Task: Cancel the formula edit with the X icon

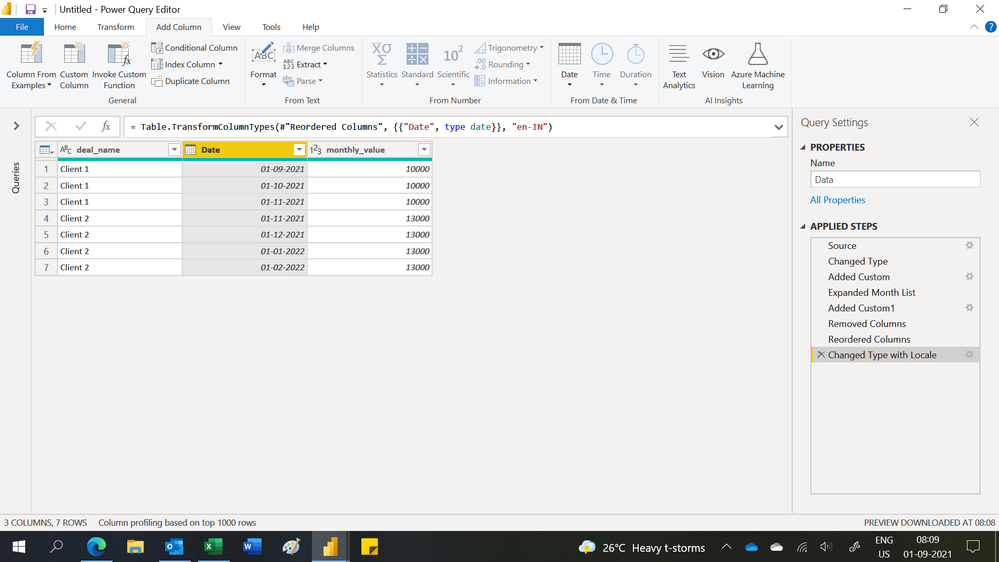Action: coord(51,126)
